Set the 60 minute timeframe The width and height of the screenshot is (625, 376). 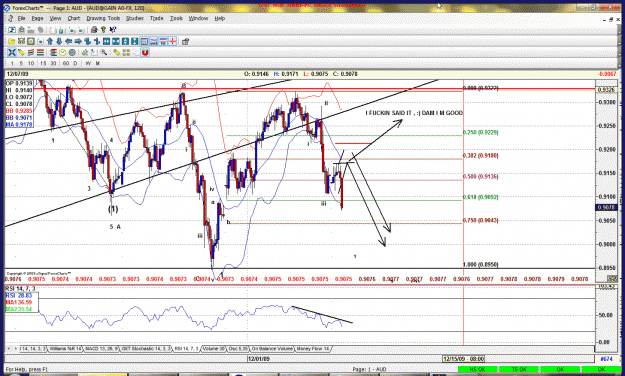[66, 63]
